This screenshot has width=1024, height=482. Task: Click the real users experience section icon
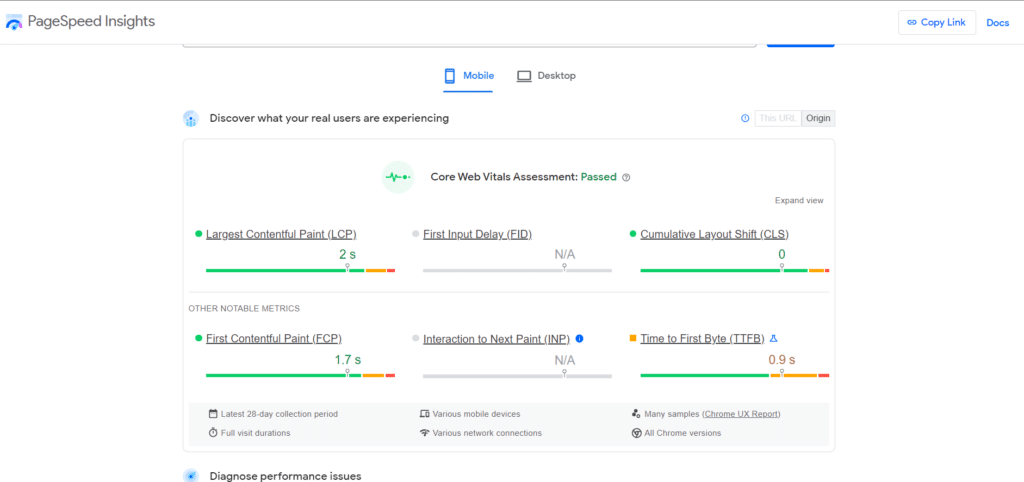coord(191,118)
